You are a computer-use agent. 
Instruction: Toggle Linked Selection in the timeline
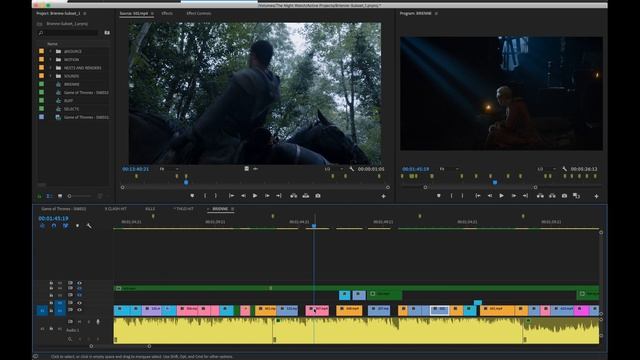pyautogui.click(x=65, y=226)
